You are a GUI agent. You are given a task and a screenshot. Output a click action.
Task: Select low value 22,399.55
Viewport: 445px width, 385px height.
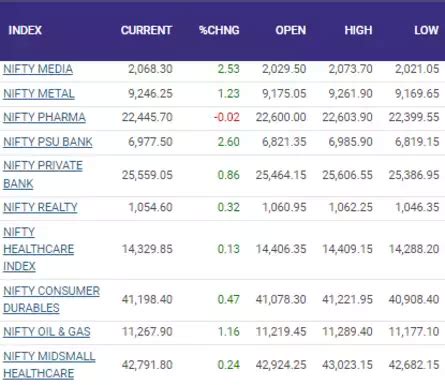click(414, 117)
